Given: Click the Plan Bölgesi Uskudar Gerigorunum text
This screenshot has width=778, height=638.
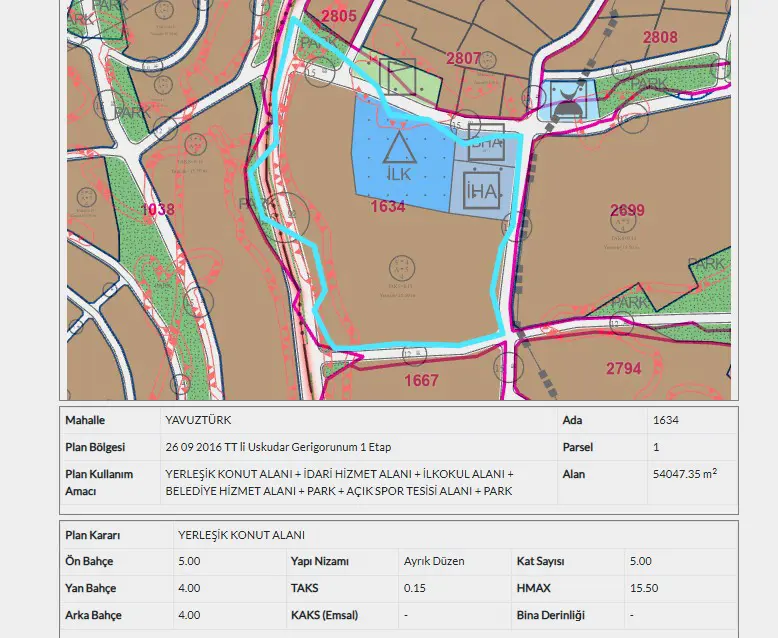Looking at the screenshot, I should [x=278, y=447].
